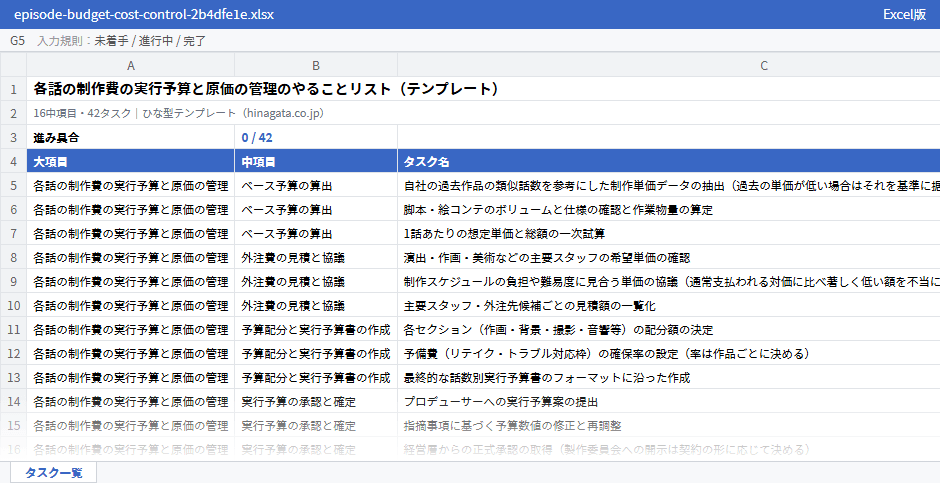Click task 予備費の確保率の設定

click(x=668, y=353)
